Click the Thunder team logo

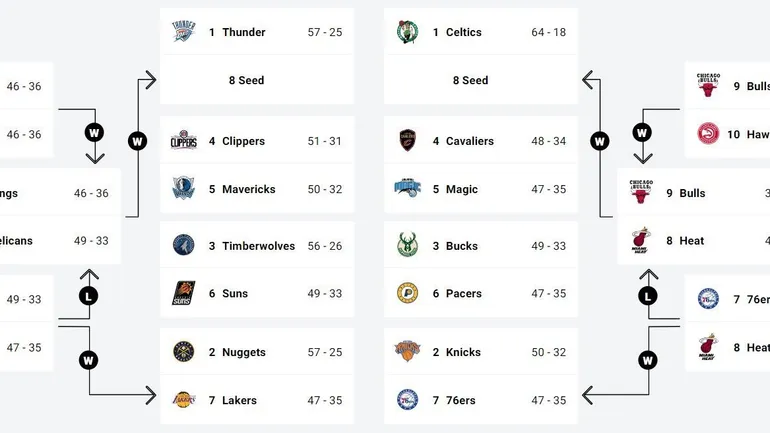coord(184,32)
